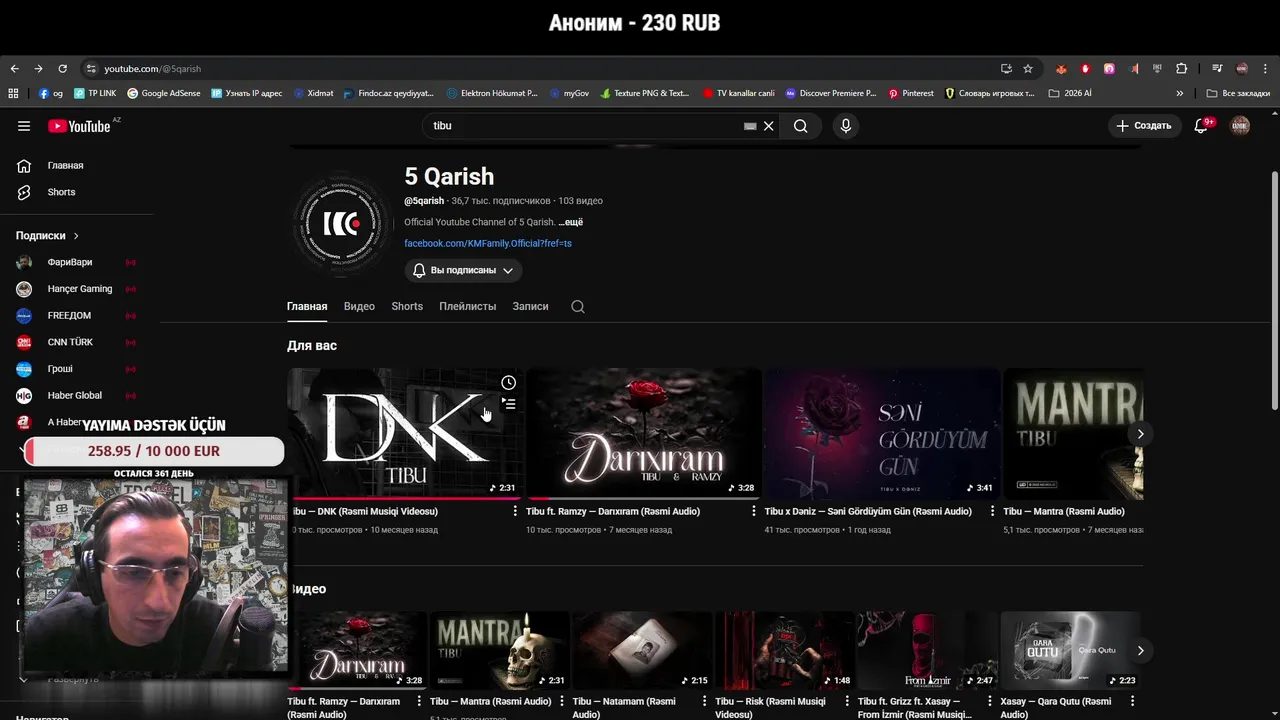Add DNK video to queue
This screenshot has height=720, width=1280.
(509, 404)
